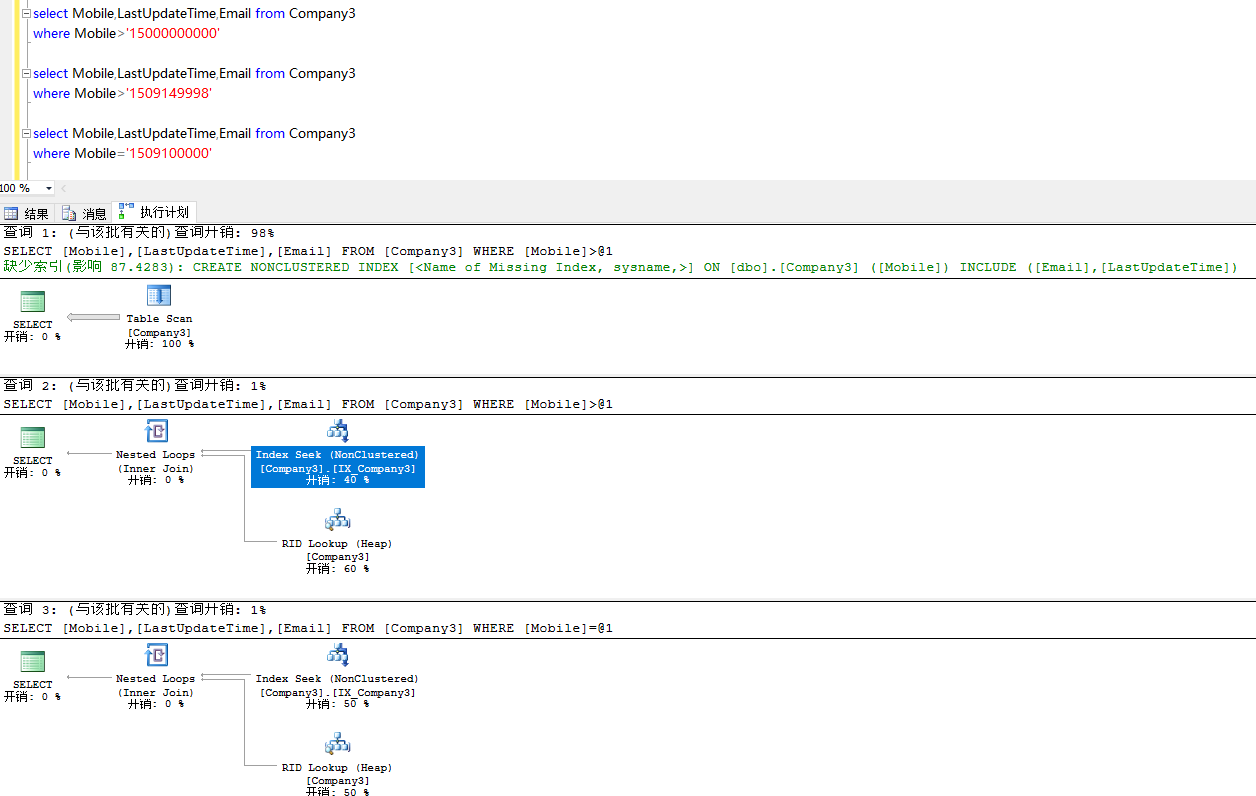Click RID Lookup (Heap) label in query 3
Image resolution: width=1256 pixels, height=796 pixels.
337,768
